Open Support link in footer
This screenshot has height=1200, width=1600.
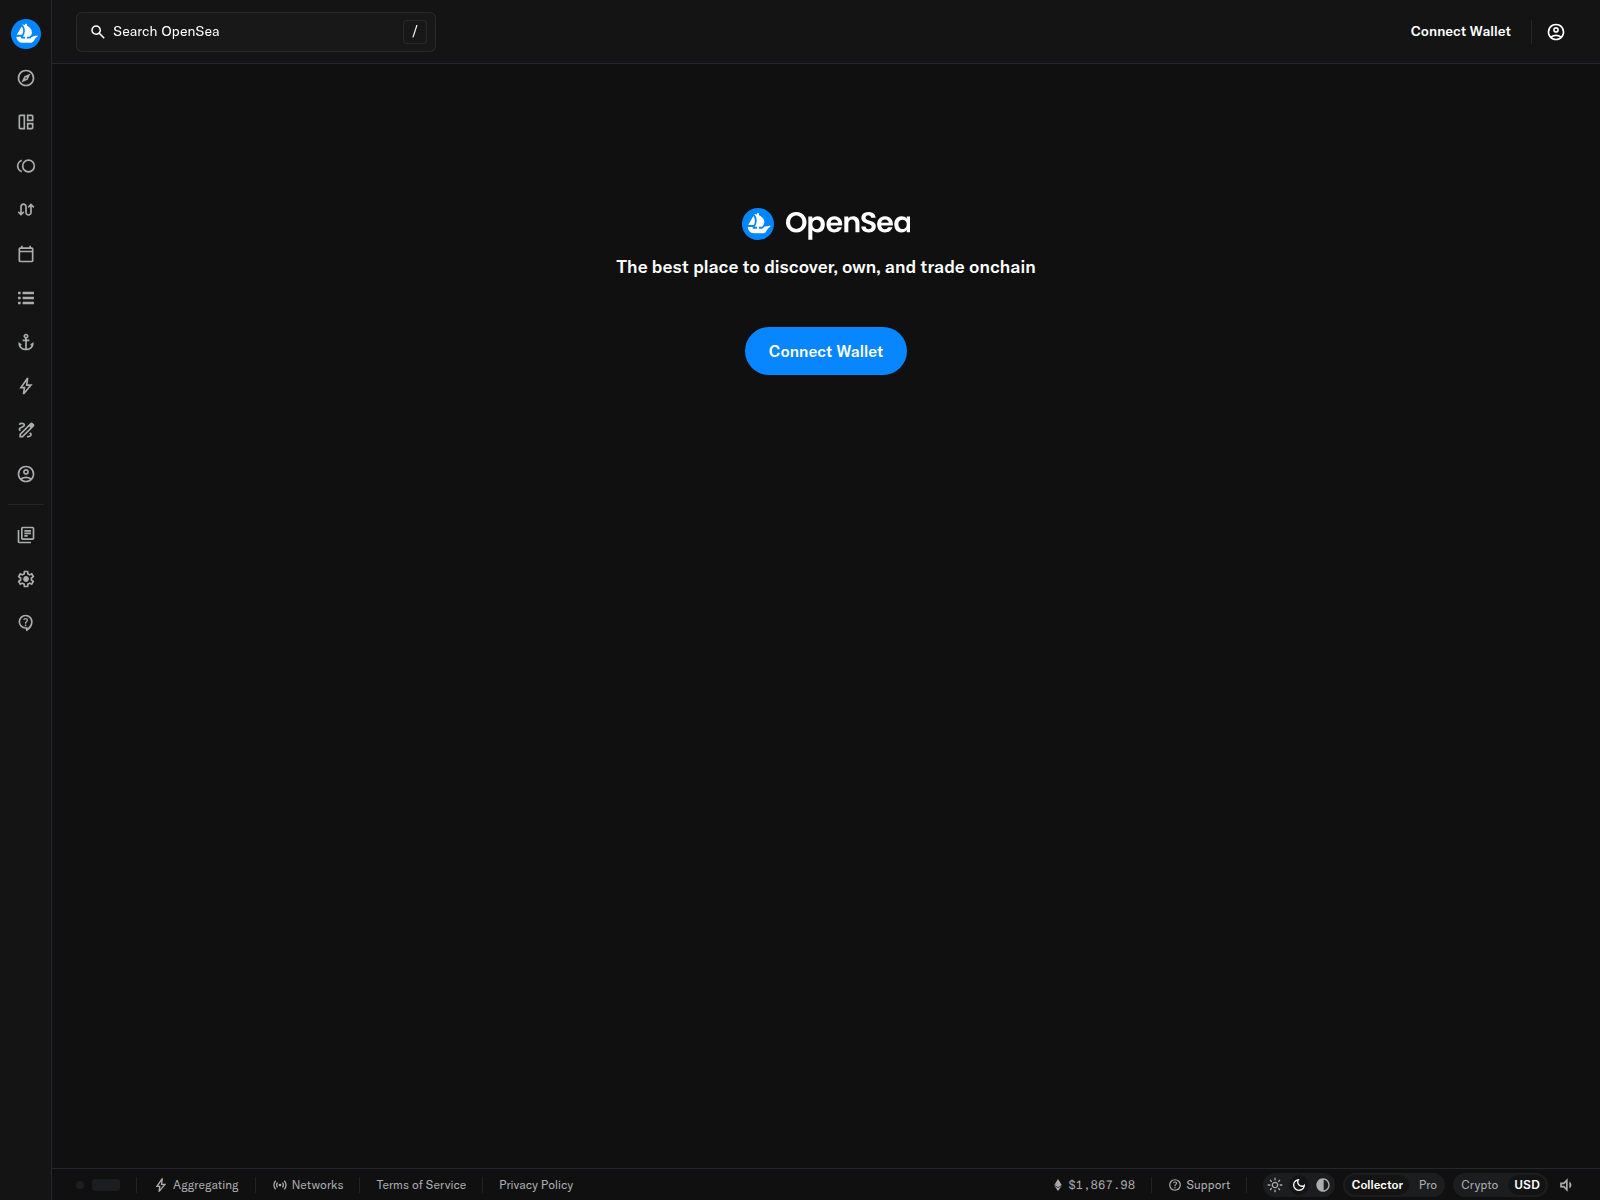coord(1200,1185)
